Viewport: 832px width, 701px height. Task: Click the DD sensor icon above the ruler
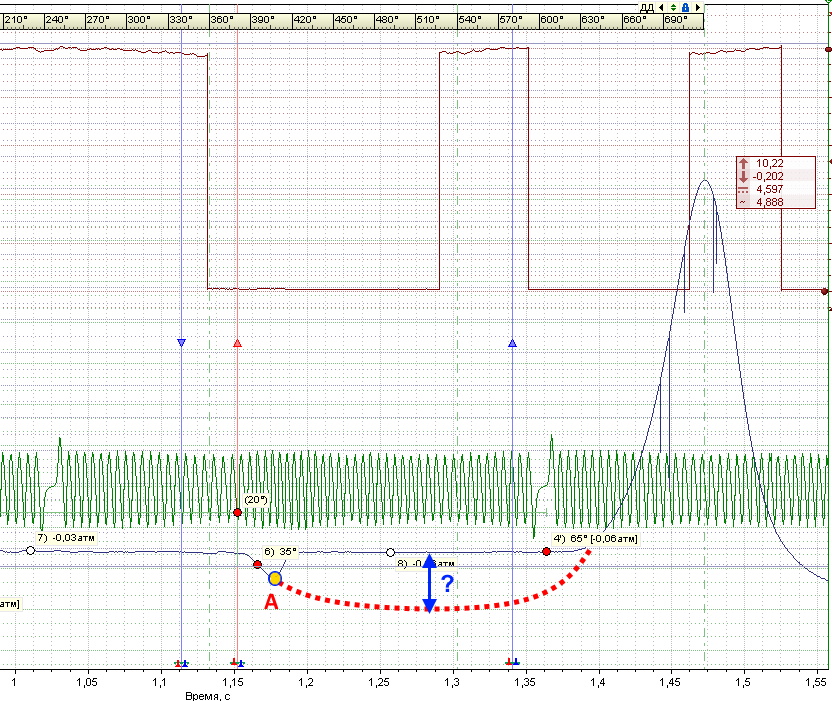click(x=647, y=7)
